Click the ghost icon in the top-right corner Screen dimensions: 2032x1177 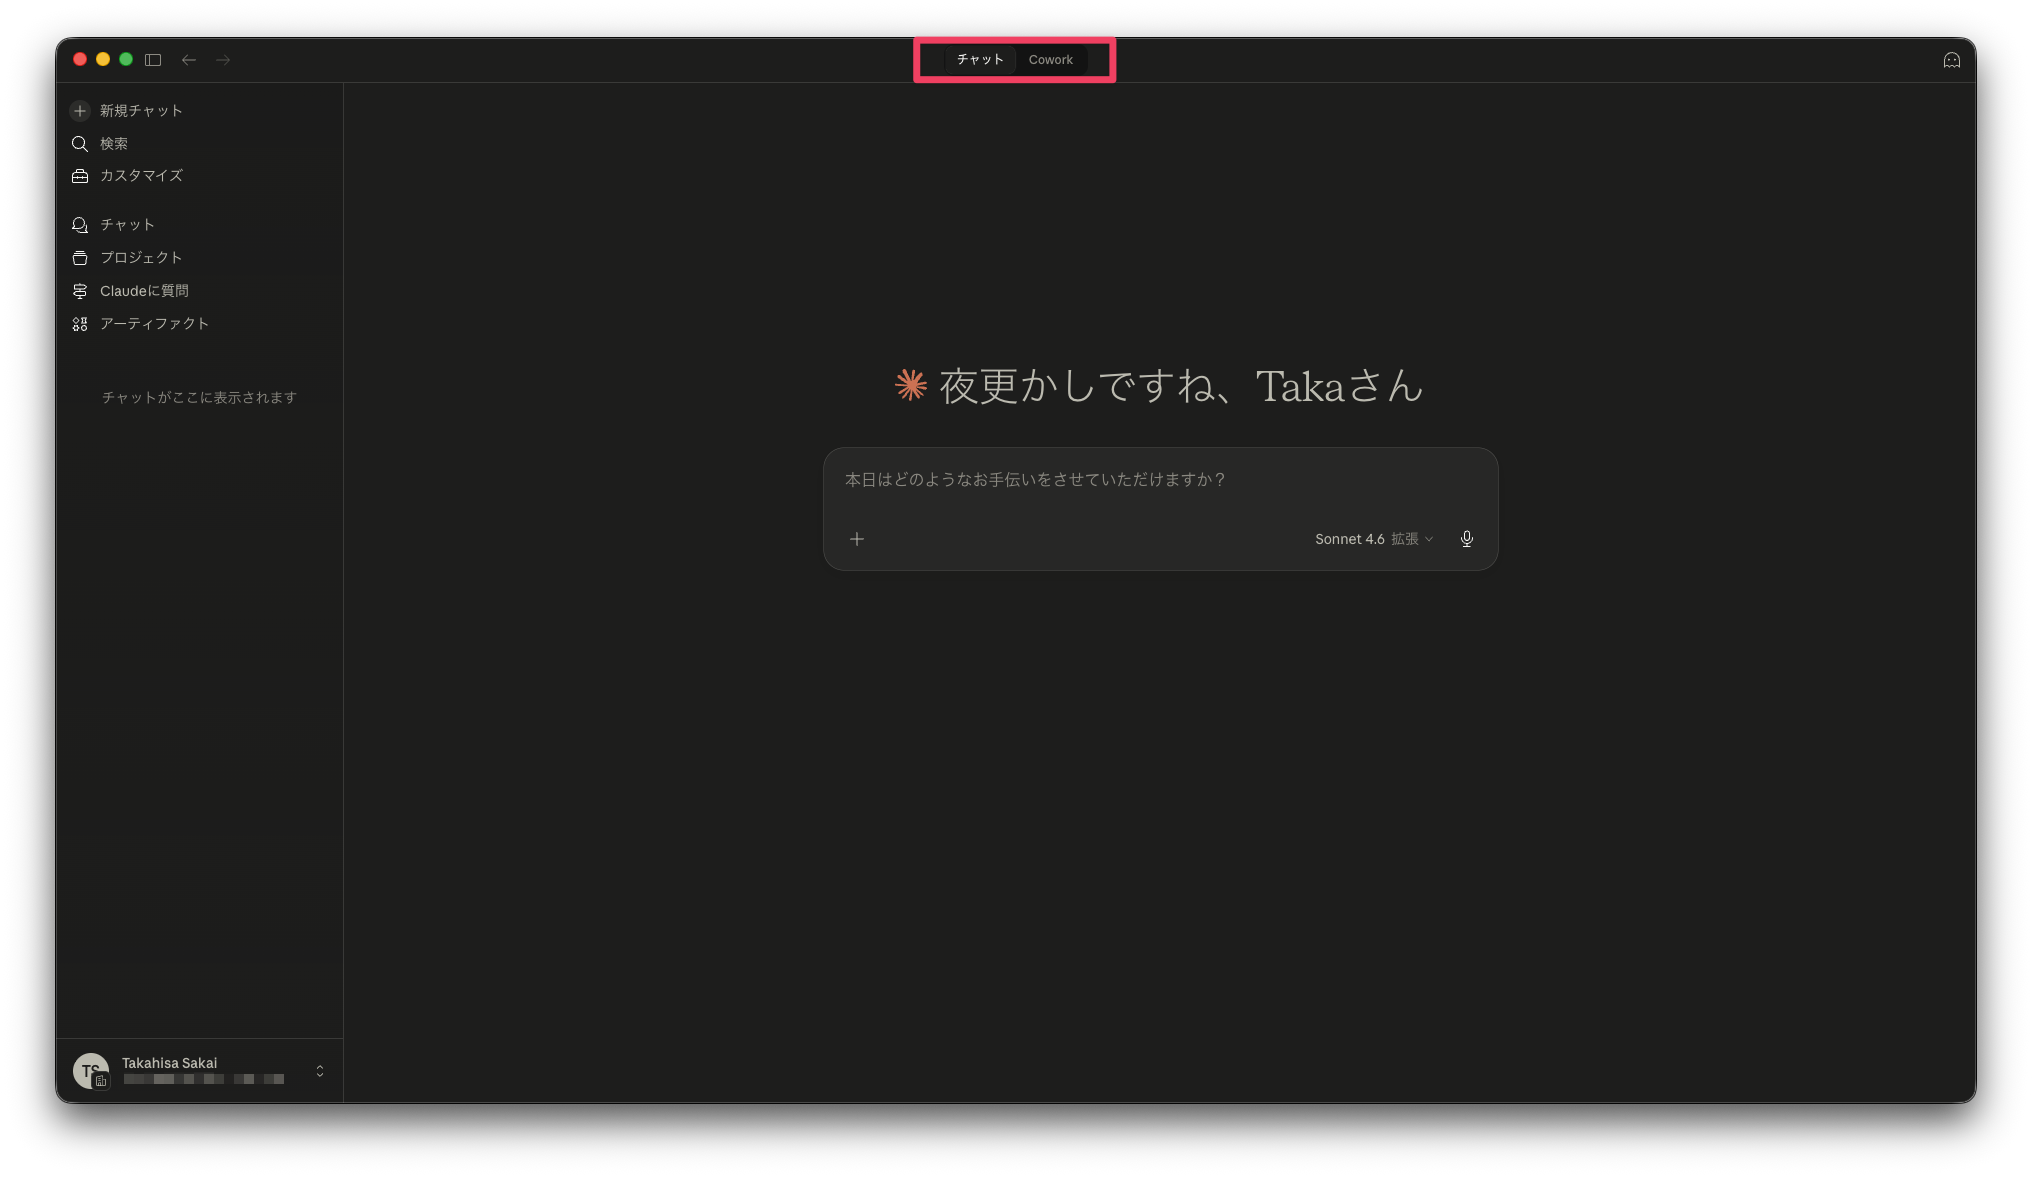point(1951,60)
